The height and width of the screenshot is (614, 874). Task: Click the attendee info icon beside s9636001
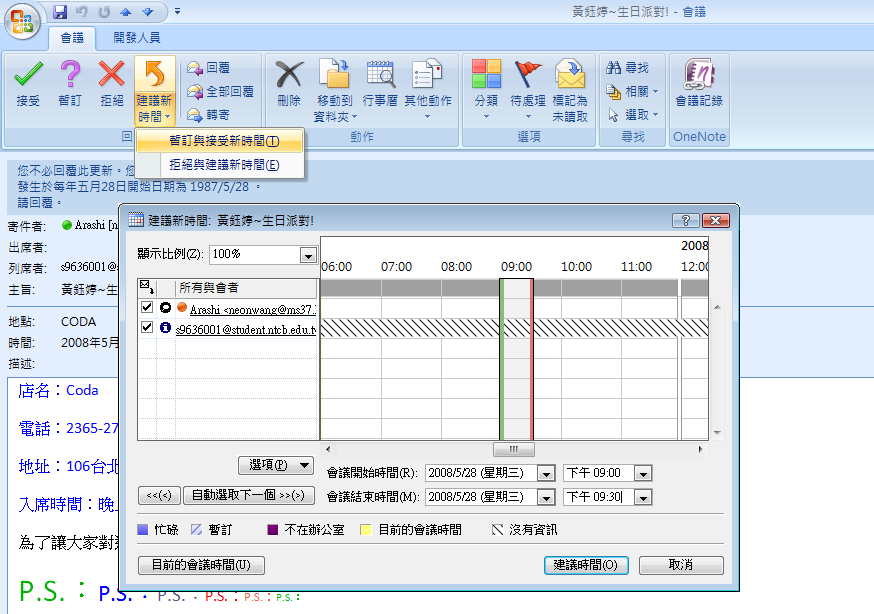166,328
